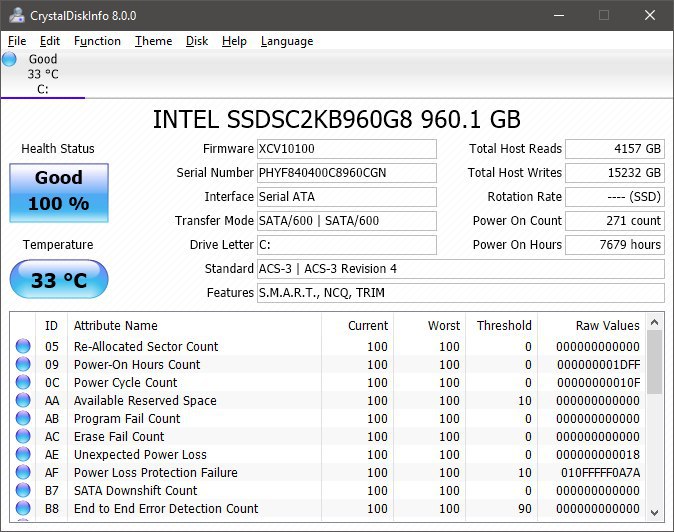The height and width of the screenshot is (532, 674).
Task: Click Rotation Rate value ---- (SSD)
Action: (x=615, y=197)
